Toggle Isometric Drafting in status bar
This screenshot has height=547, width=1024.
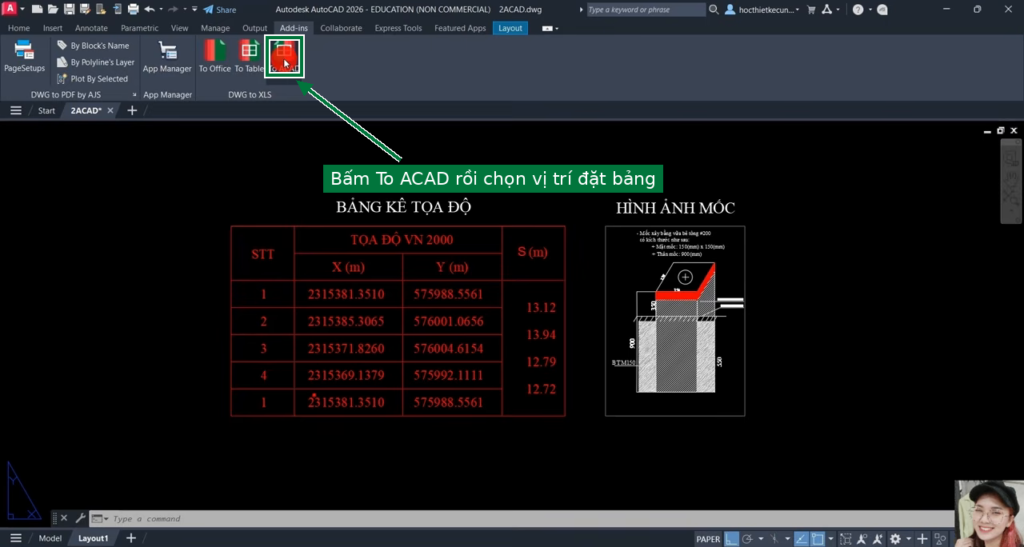pyautogui.click(x=775, y=539)
